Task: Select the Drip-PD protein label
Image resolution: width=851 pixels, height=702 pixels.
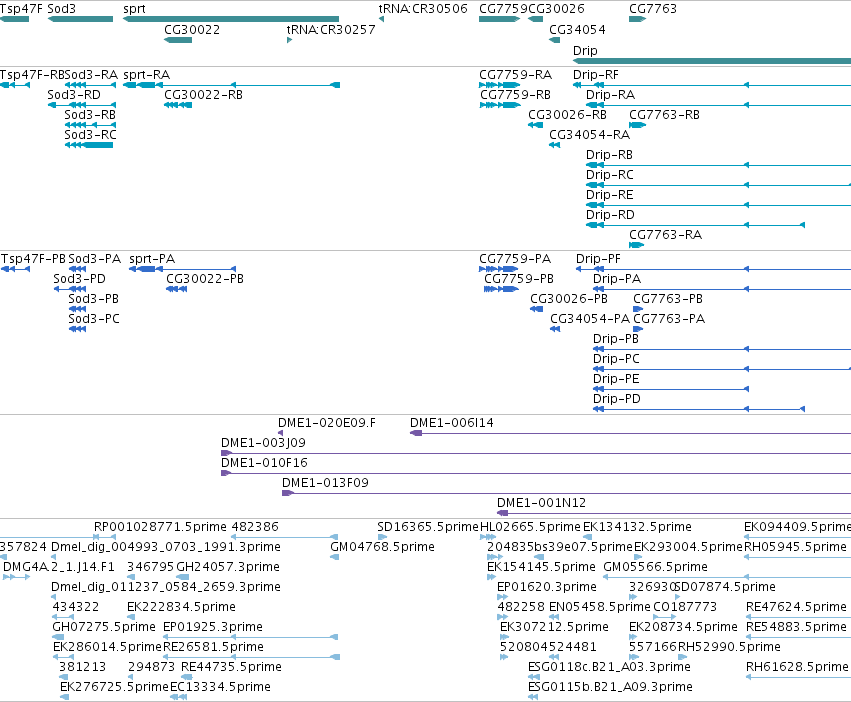Action: [x=617, y=399]
